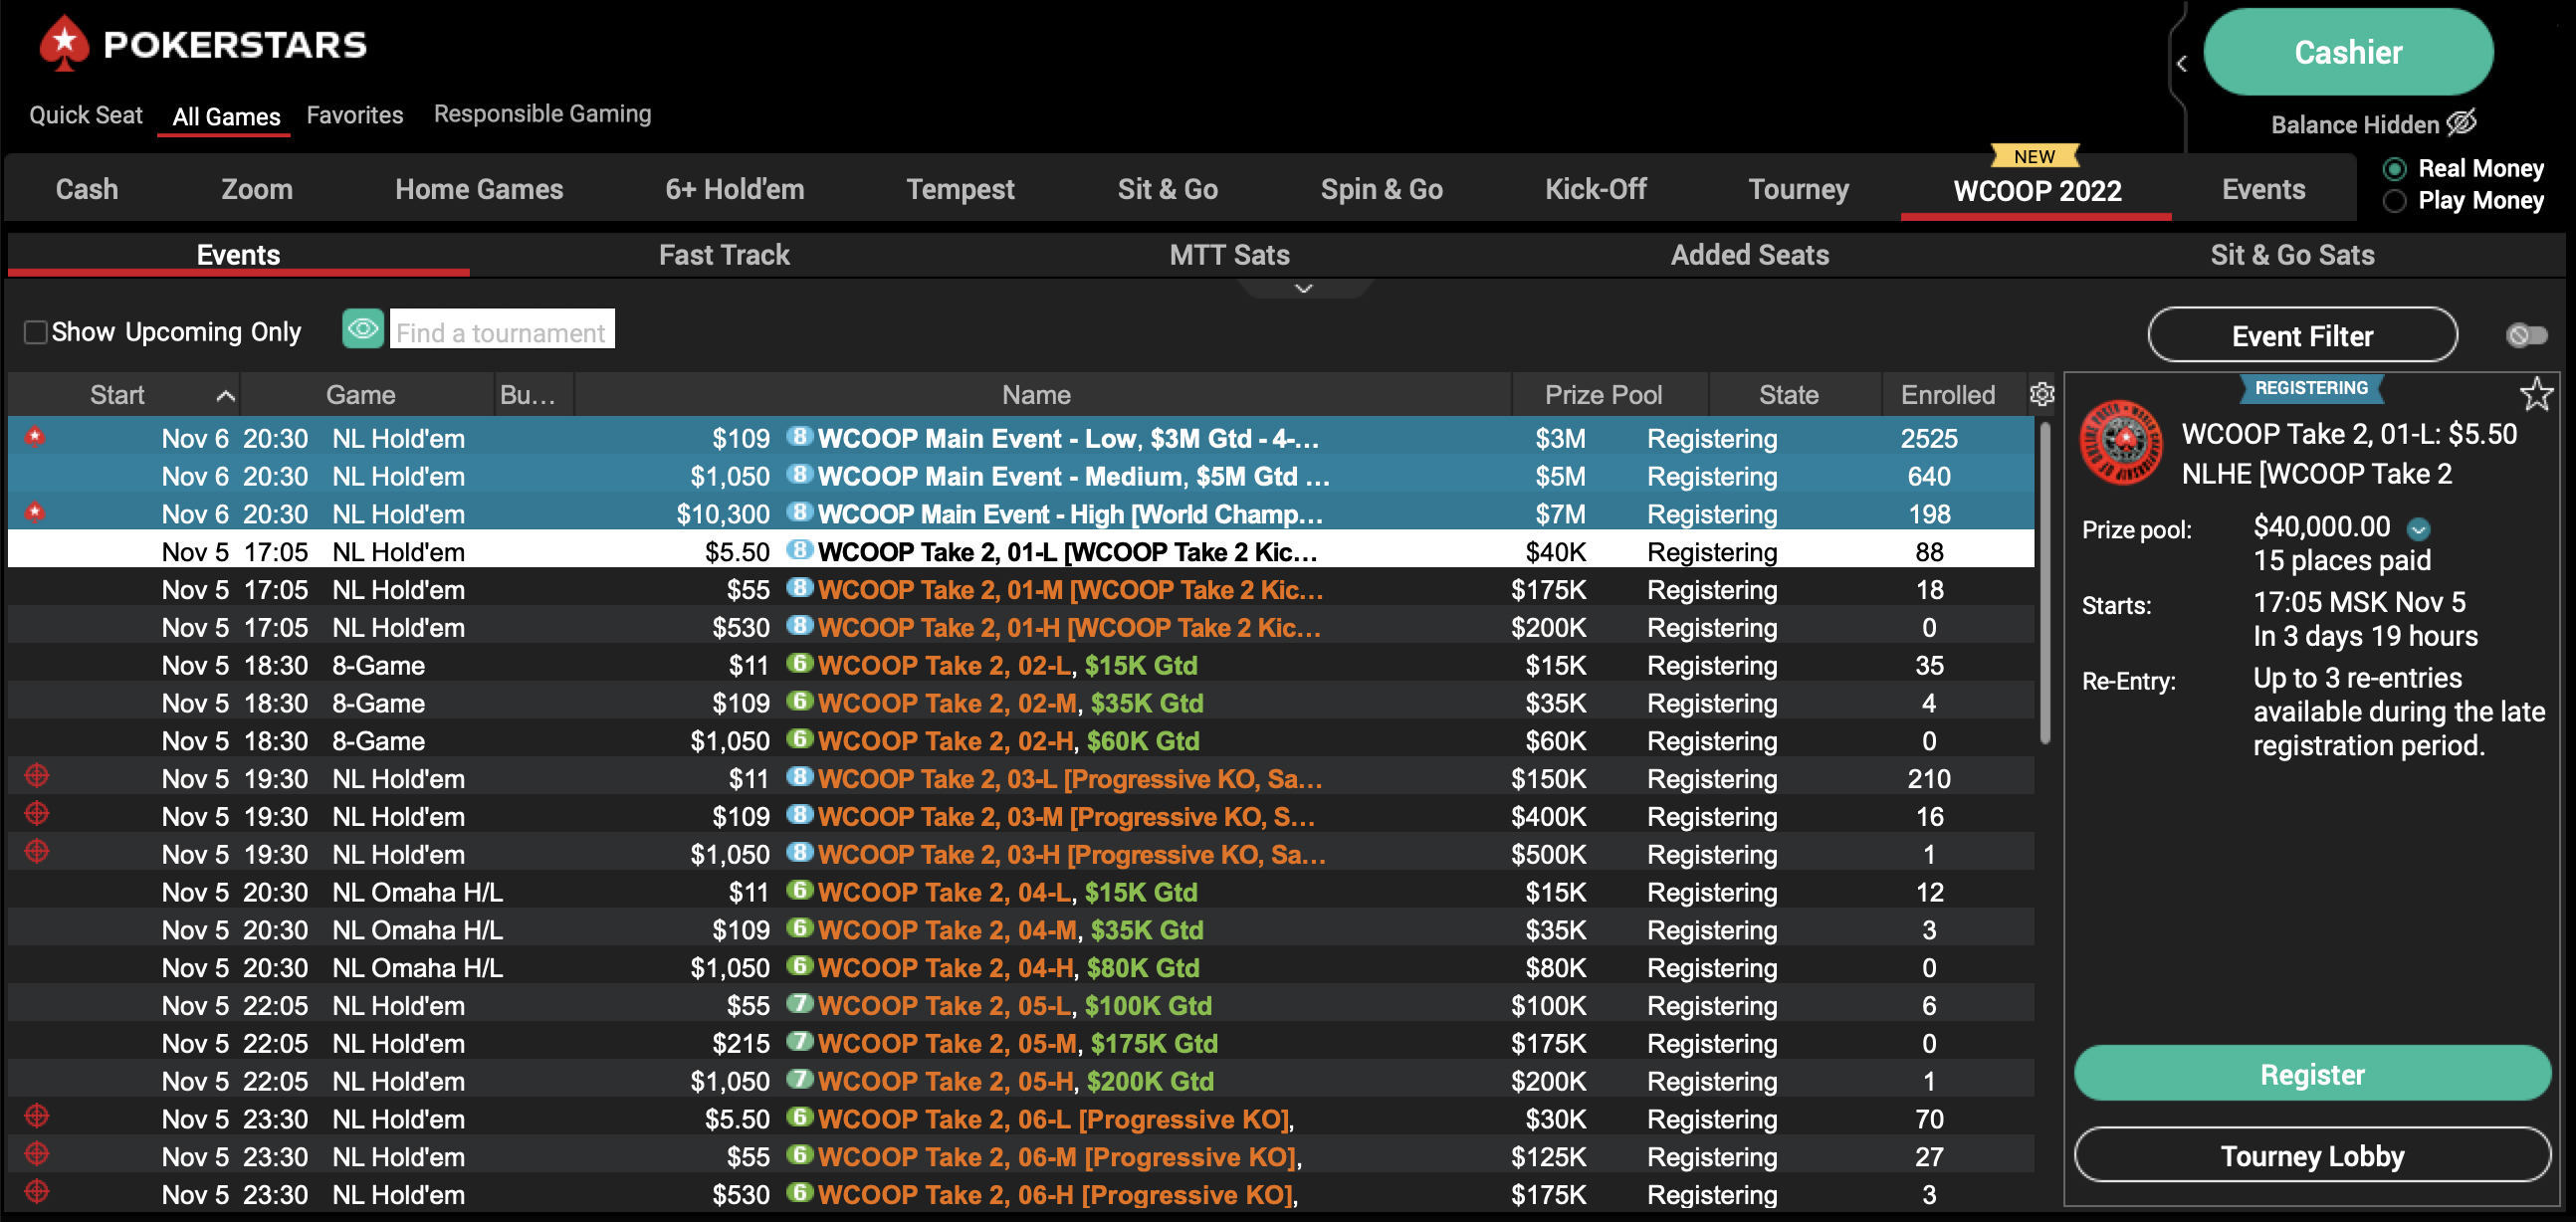Click 6-max badge on Take 2 02-L row
The image size is (2576, 1222).
point(798,663)
